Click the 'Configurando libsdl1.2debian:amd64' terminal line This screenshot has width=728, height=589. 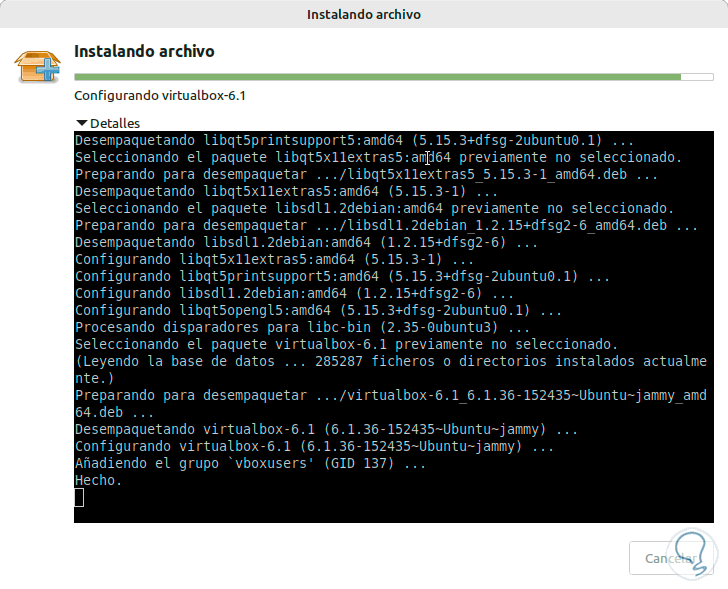[294, 293]
